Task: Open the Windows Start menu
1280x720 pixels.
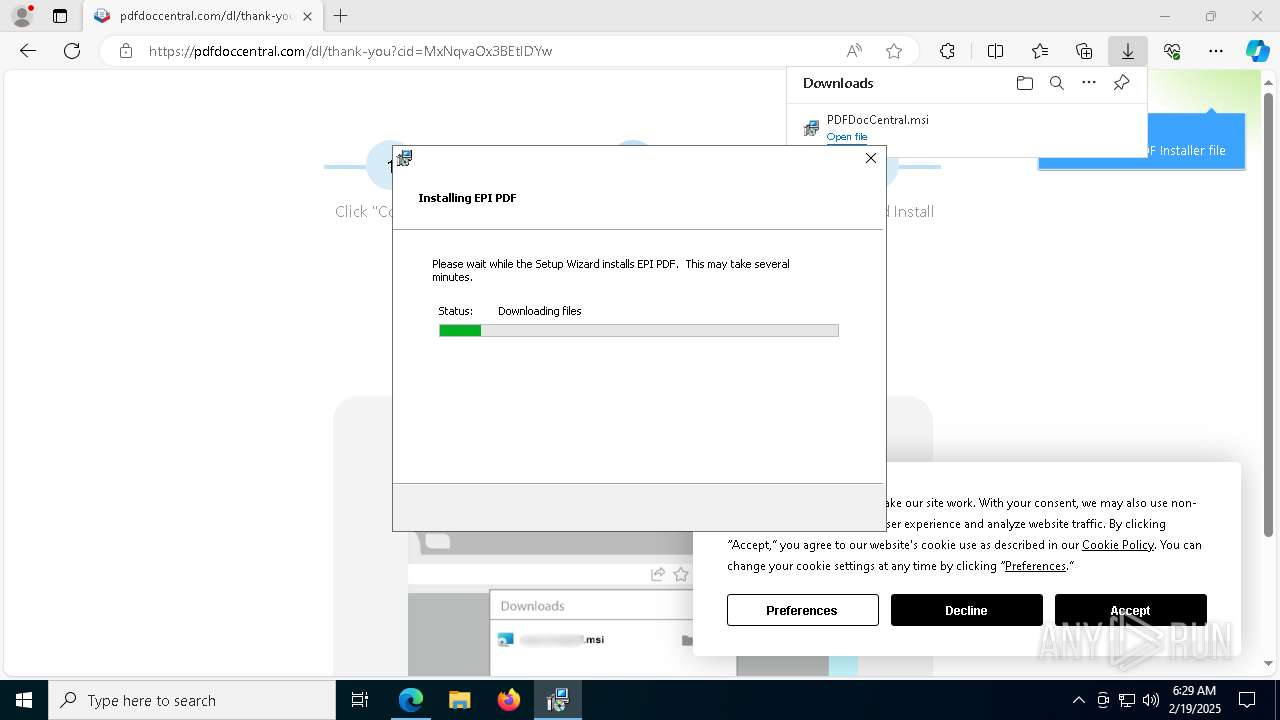Action: (24, 700)
